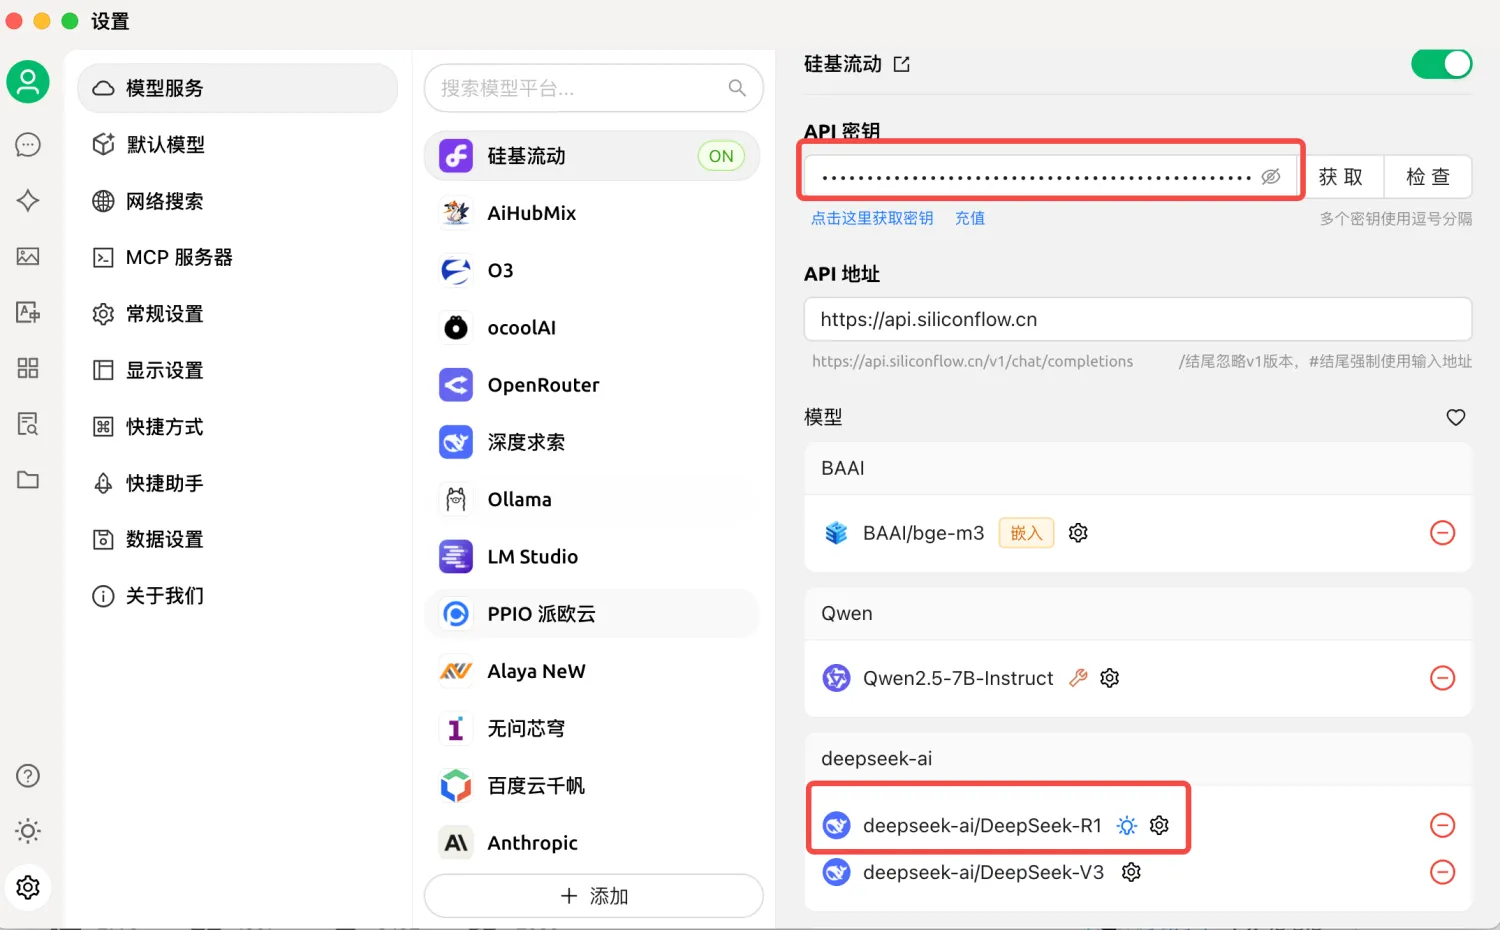1500x930 pixels.
Task: Click the Qwen group header
Action: 1138,614
